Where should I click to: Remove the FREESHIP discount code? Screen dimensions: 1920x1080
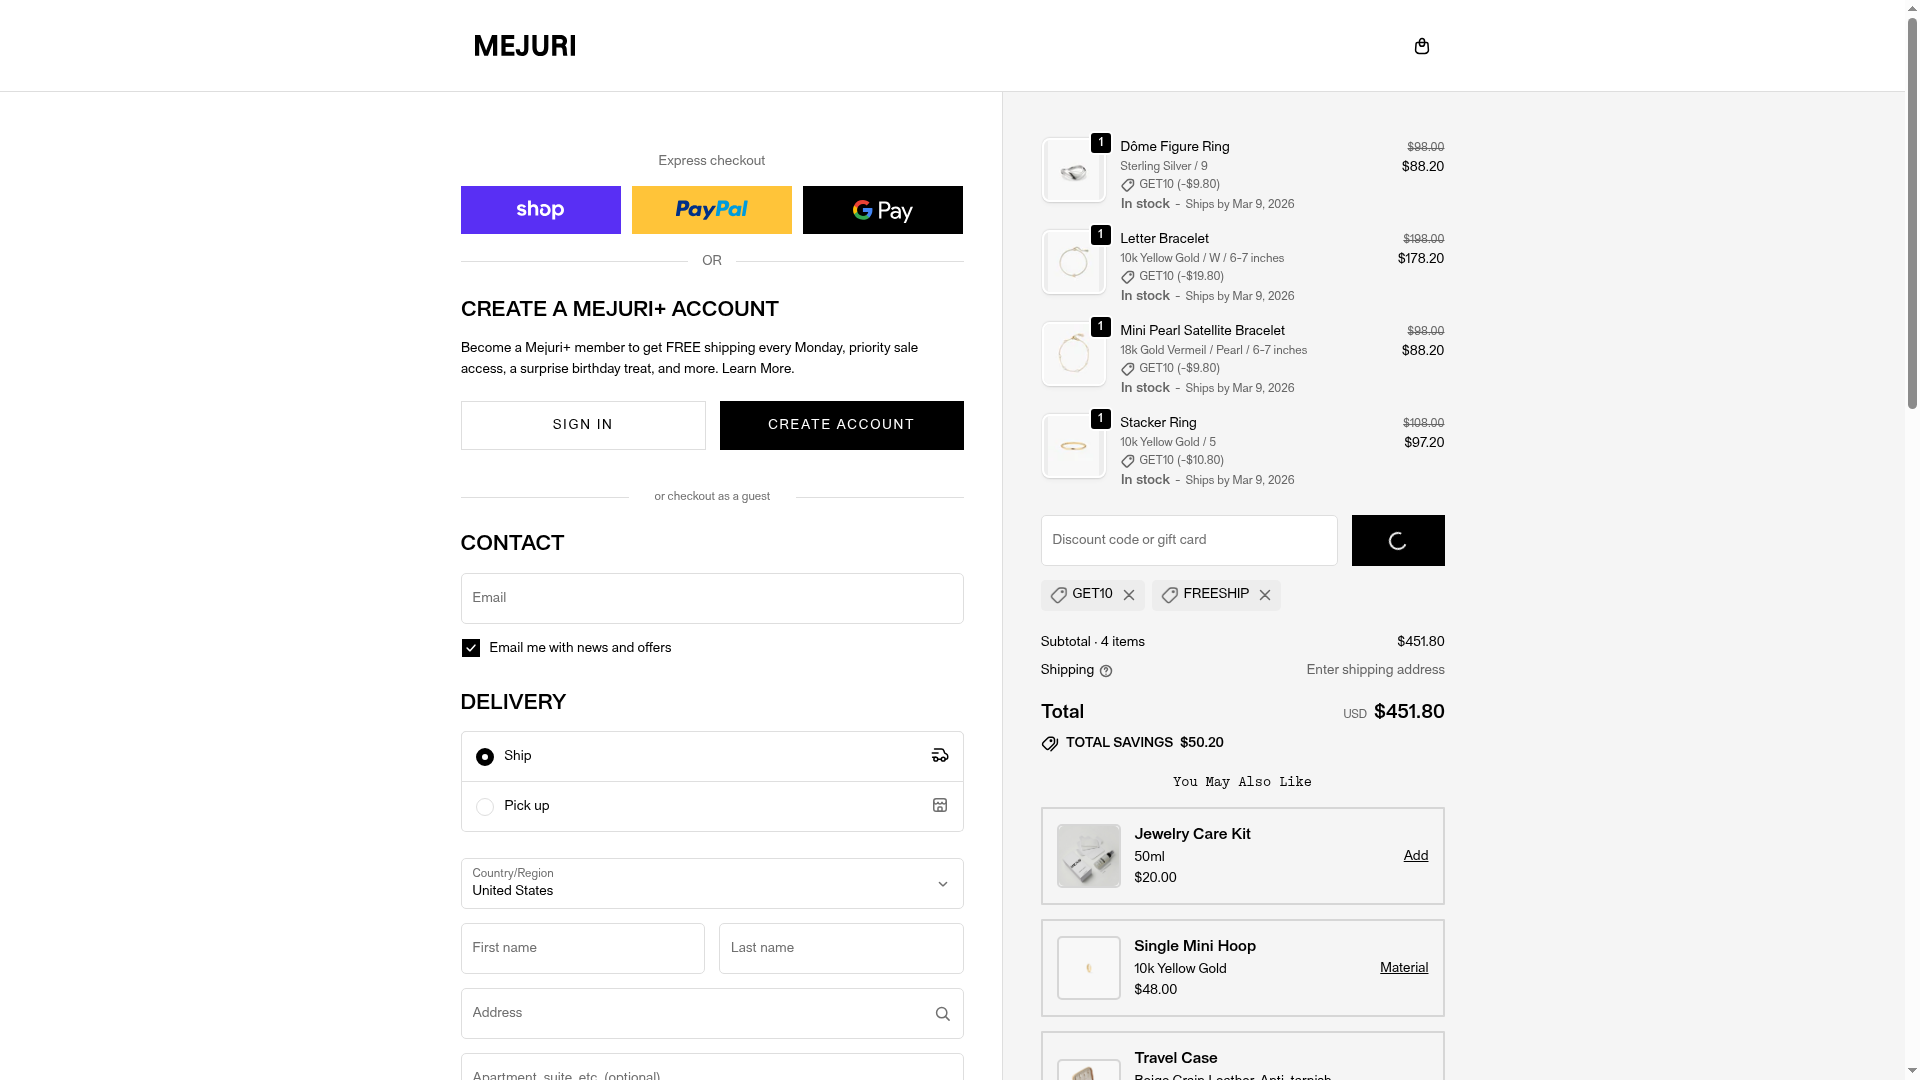coord(1265,596)
